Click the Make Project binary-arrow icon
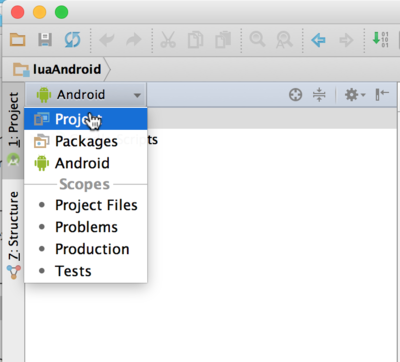 tap(380, 39)
